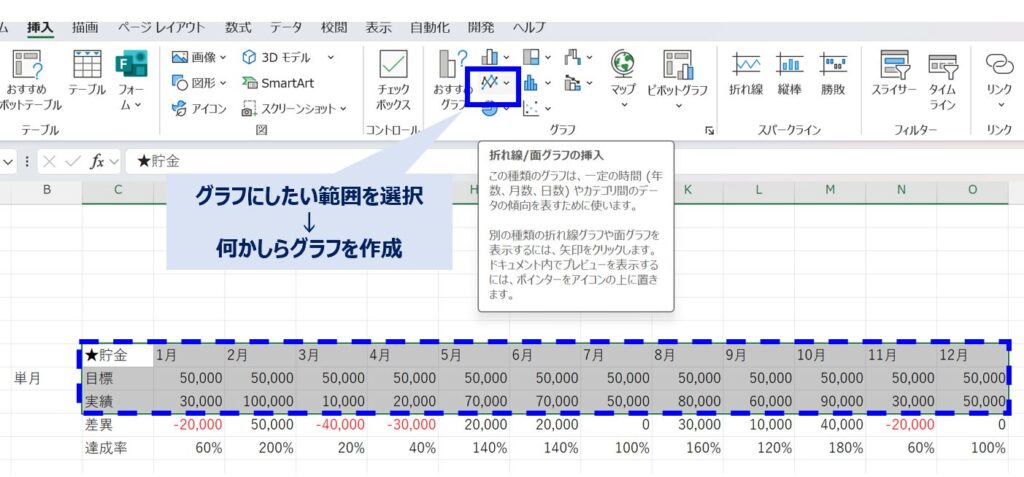Click the waterfall chart insert icon
This screenshot has height=477, width=1024.
click(x=573, y=58)
